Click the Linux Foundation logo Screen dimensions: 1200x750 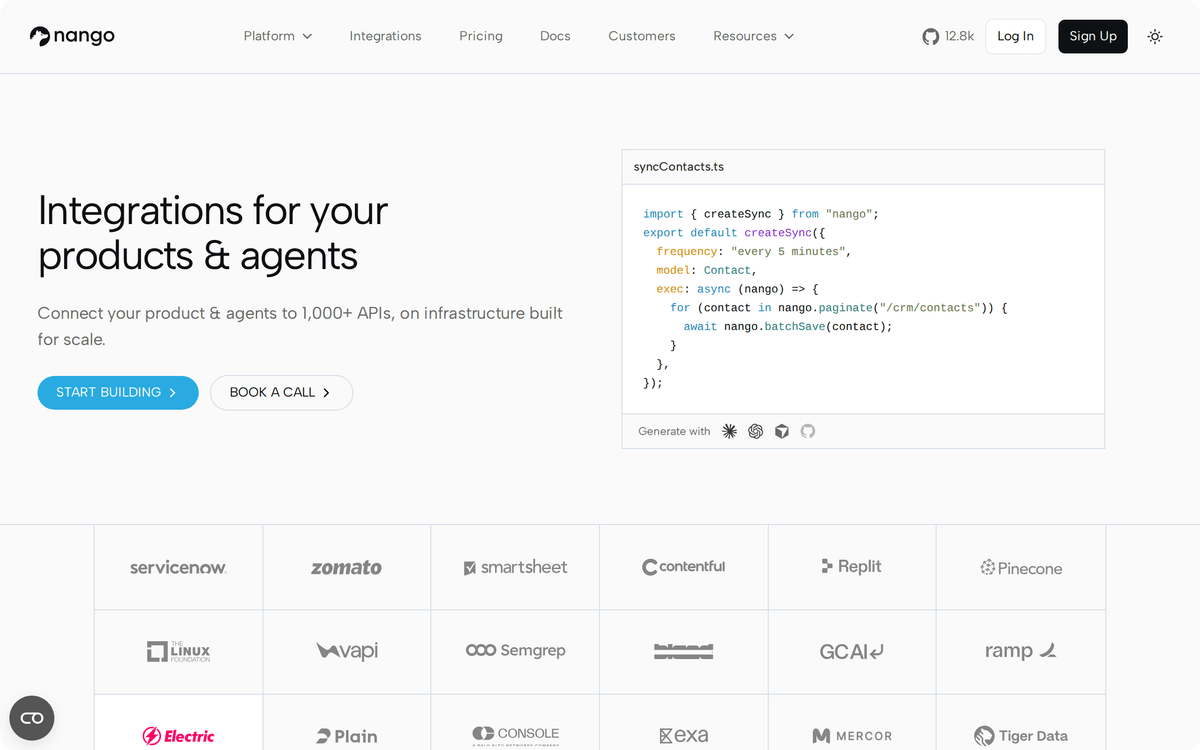[178, 652]
